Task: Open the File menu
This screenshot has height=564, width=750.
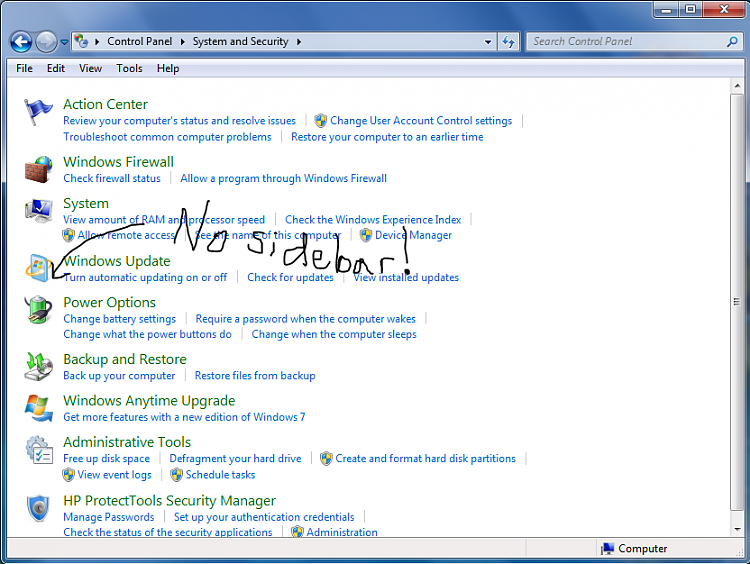Action: pos(24,68)
